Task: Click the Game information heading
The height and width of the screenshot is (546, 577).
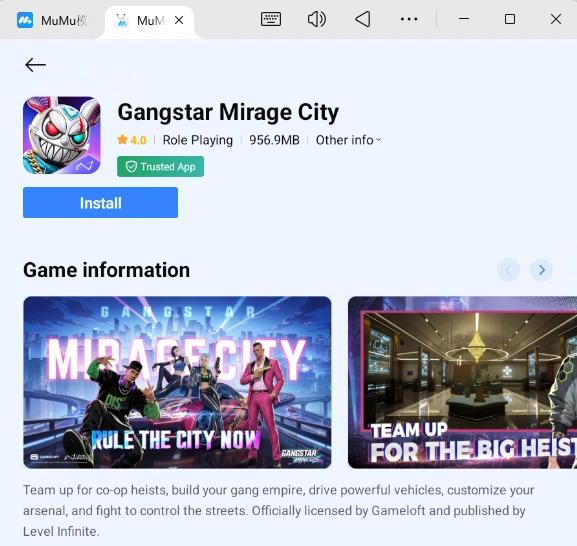Action: point(107,270)
